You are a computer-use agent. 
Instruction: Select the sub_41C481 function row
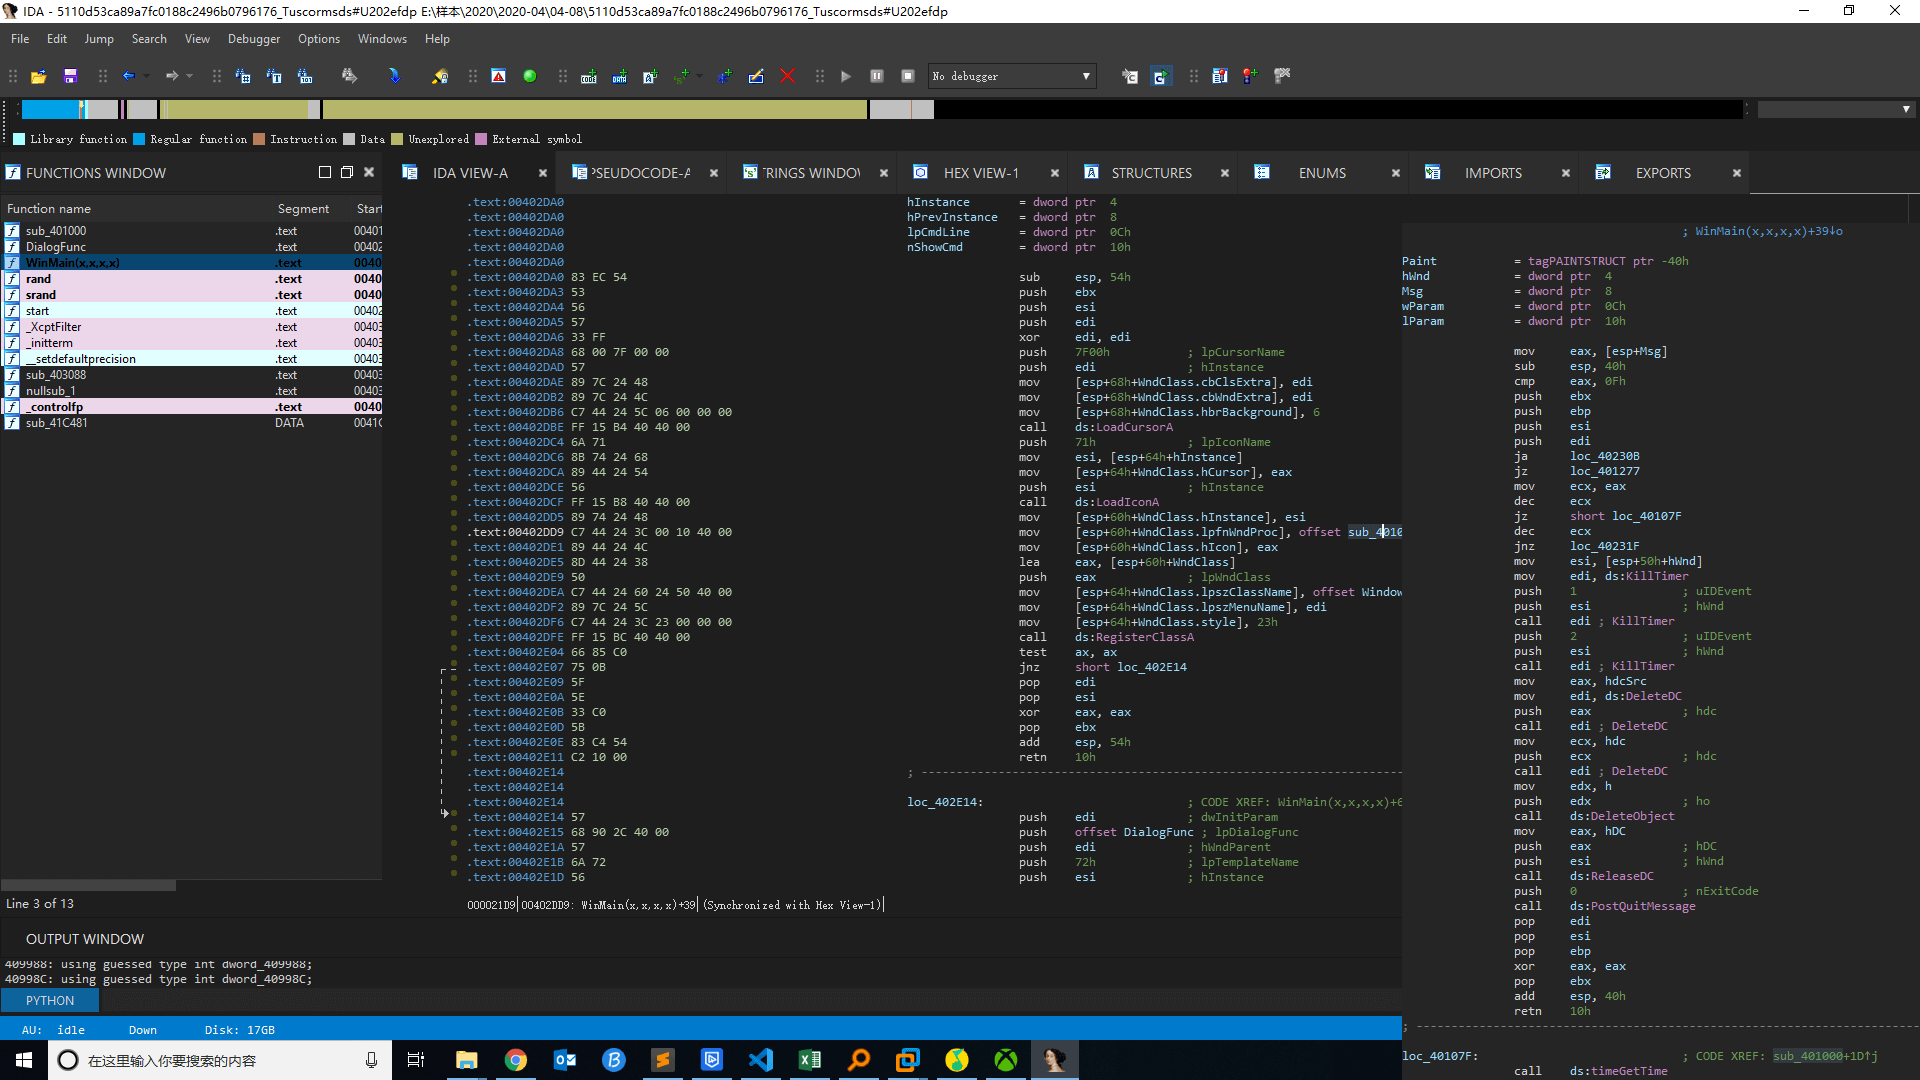click(192, 423)
